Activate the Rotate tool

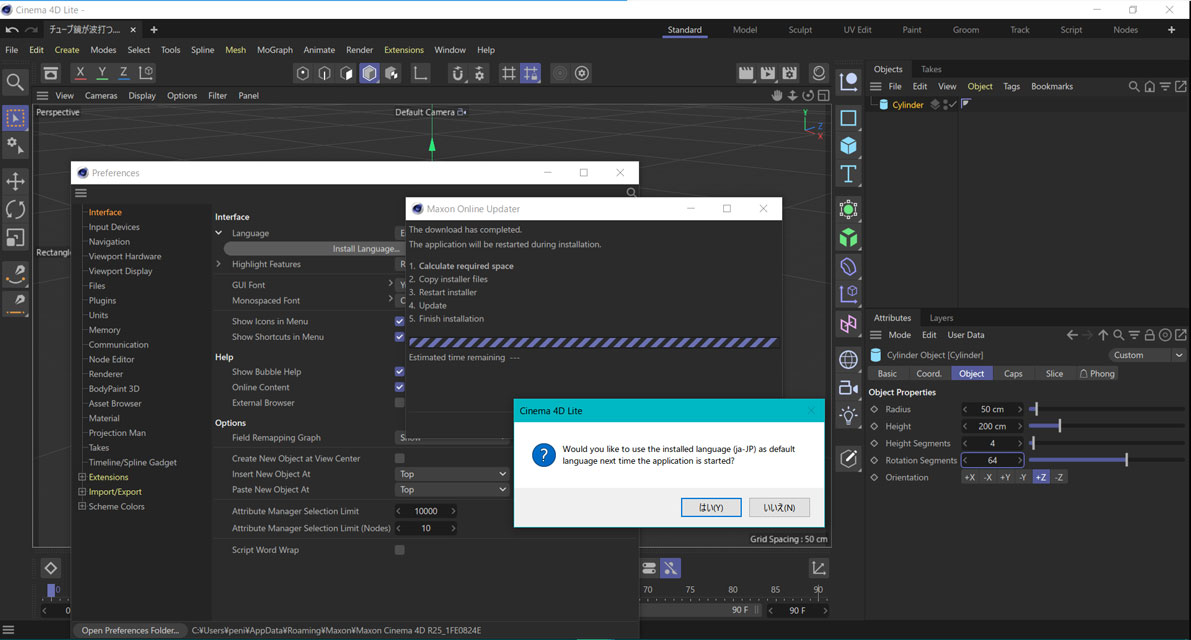tap(15, 209)
